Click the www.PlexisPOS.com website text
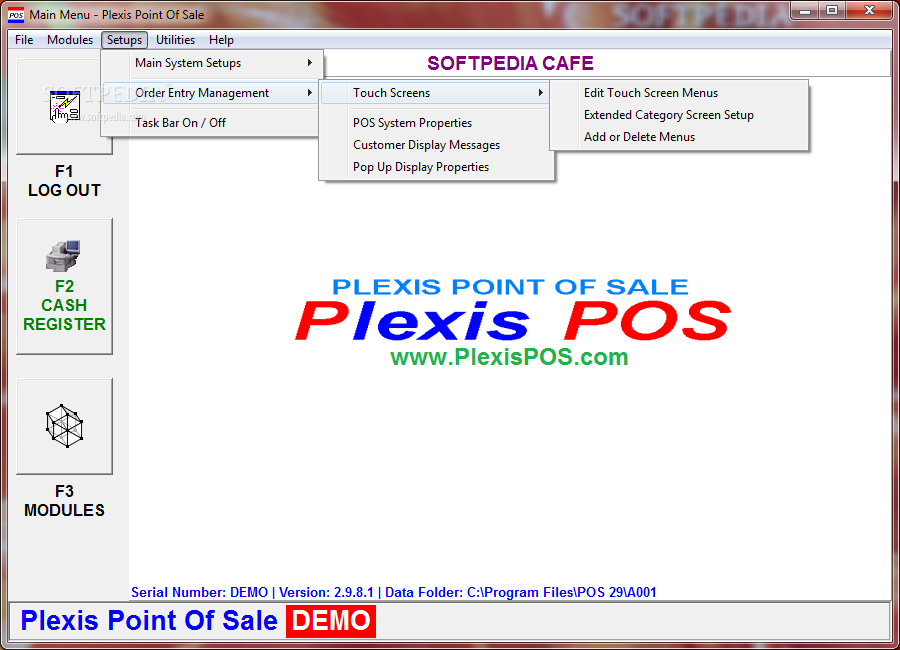Viewport: 900px width, 650px height. pos(509,357)
